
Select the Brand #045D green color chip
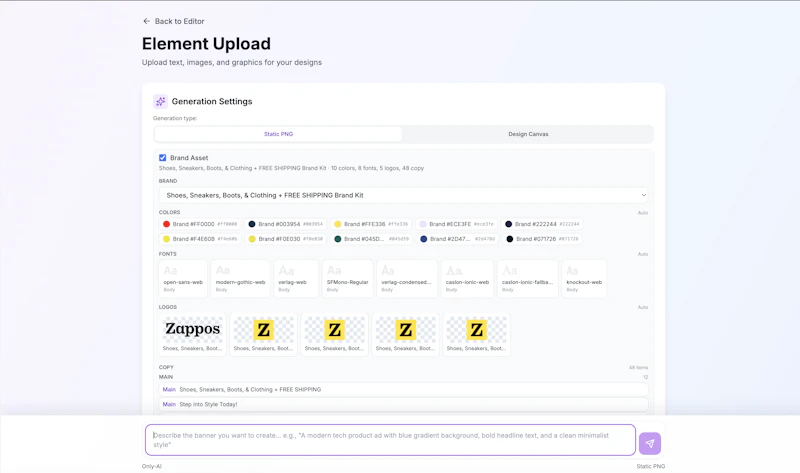[371, 239]
